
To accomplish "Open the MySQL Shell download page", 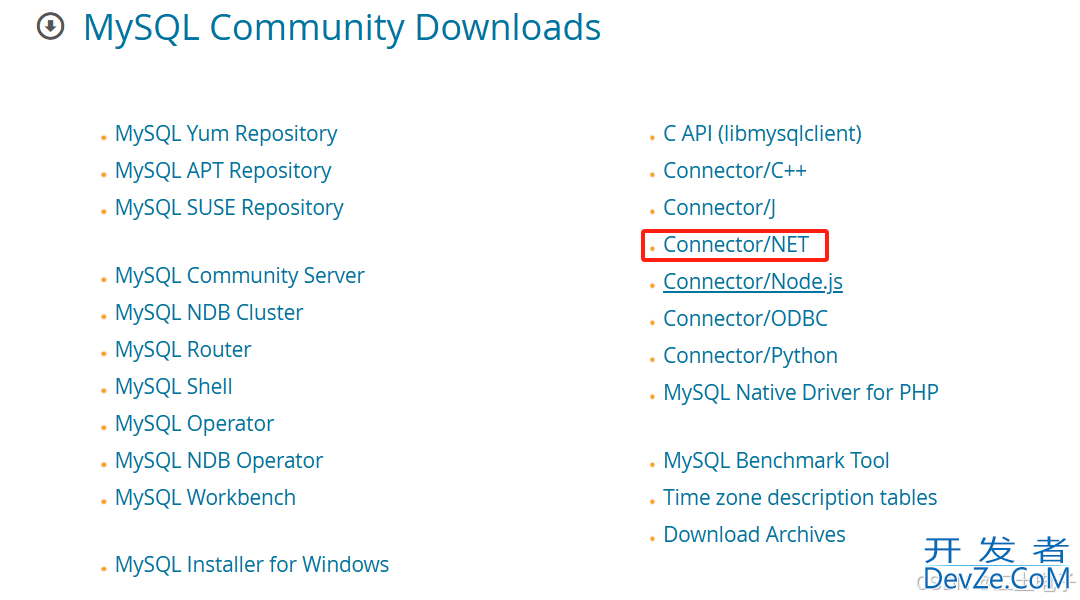I will pos(174,386).
